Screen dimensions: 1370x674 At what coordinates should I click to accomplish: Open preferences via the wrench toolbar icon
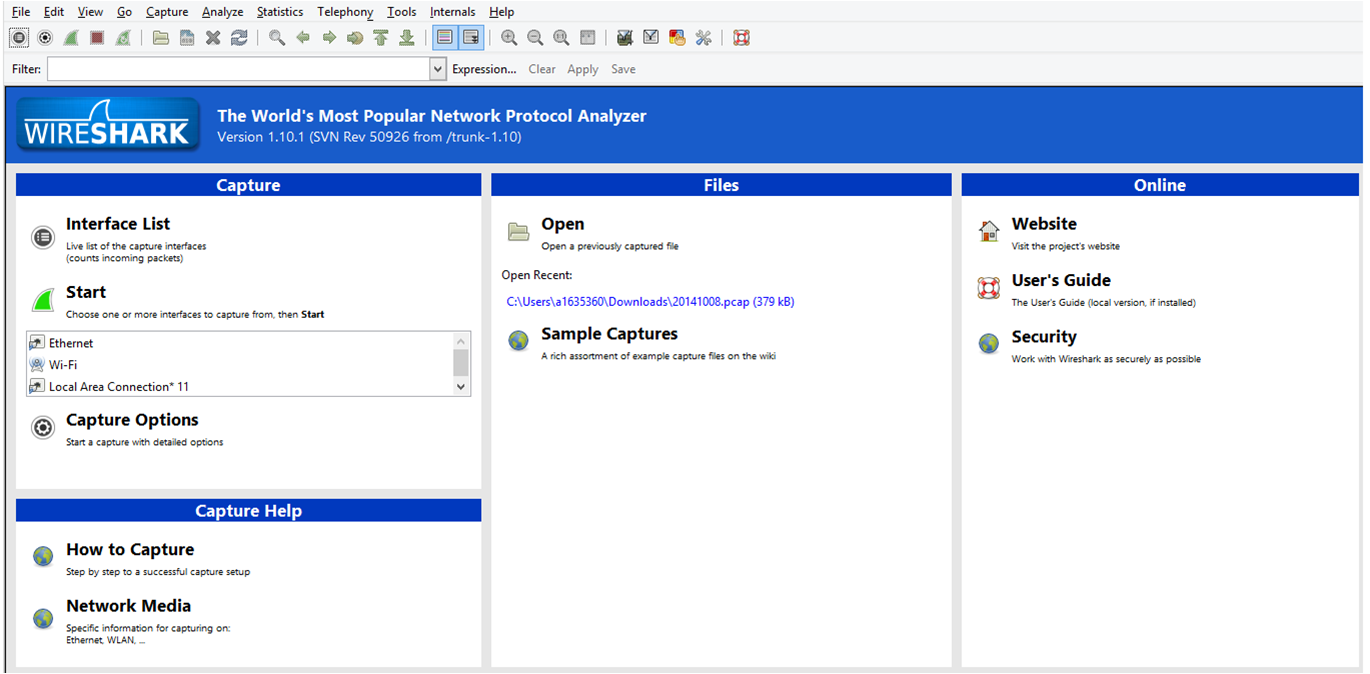tap(703, 38)
